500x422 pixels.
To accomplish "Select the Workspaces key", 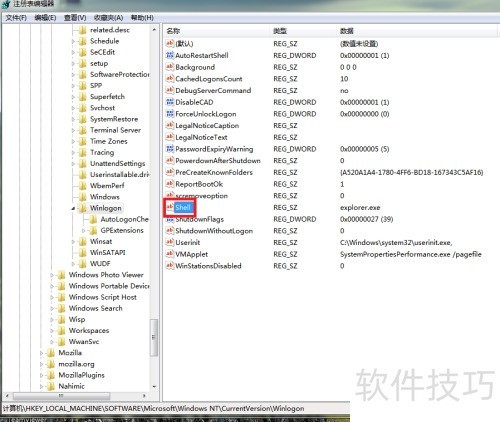I will (x=89, y=331).
